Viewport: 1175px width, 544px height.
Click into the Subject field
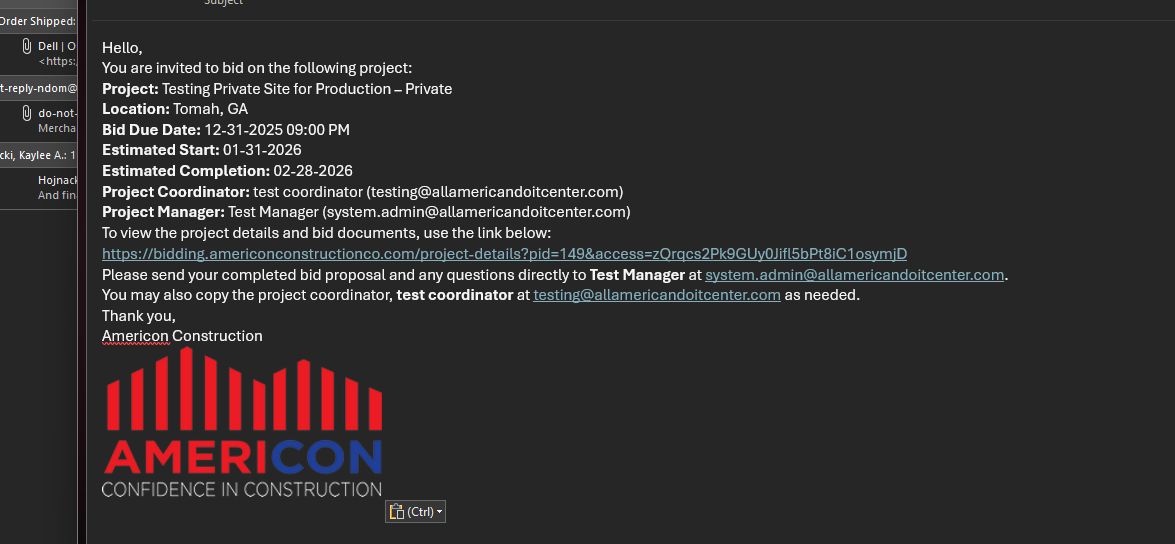600,4
